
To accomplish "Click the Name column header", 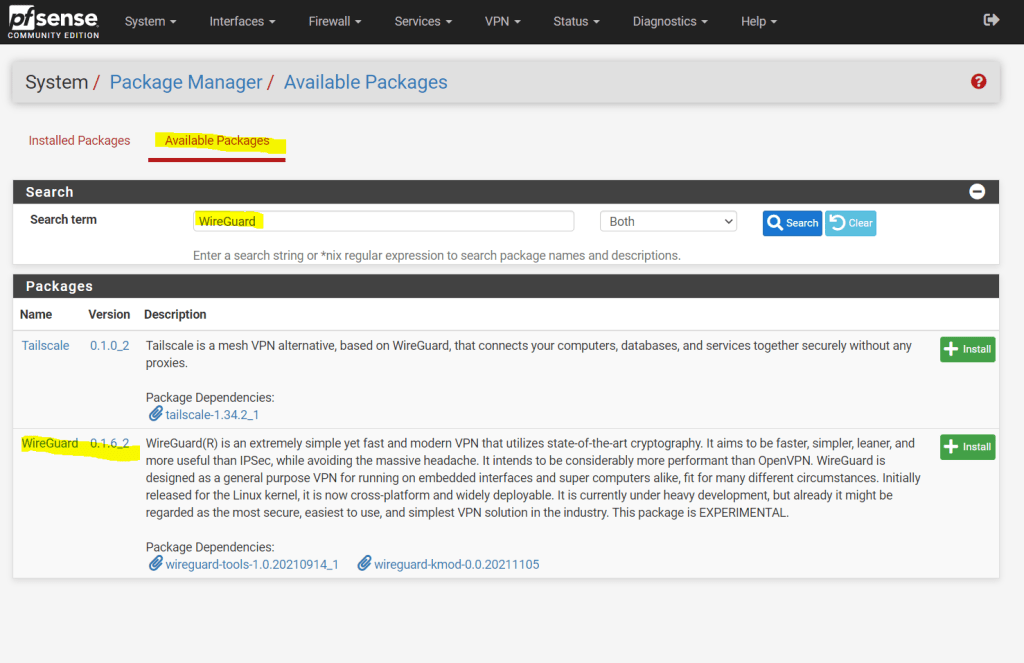I will click(x=36, y=314).
